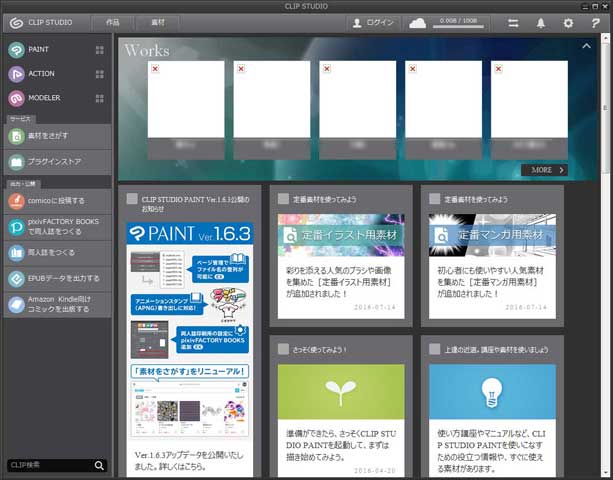Toggle checkbox on CLIP STUDIO PAINT Ver.1.6.3 notice
Viewport: 613px width, 480px height.
(x=132, y=199)
